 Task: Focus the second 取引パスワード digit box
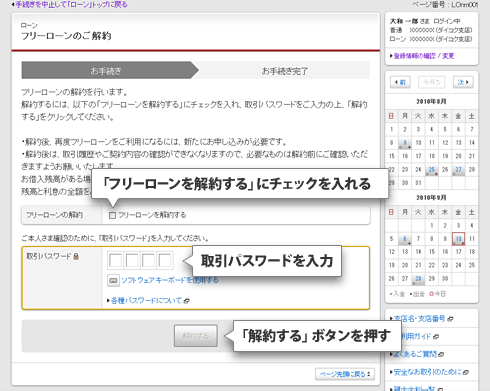[132, 260]
